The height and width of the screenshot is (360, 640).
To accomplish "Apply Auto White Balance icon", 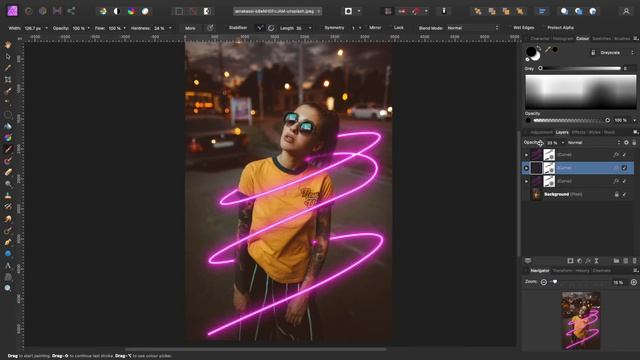I will [x=145, y=11].
